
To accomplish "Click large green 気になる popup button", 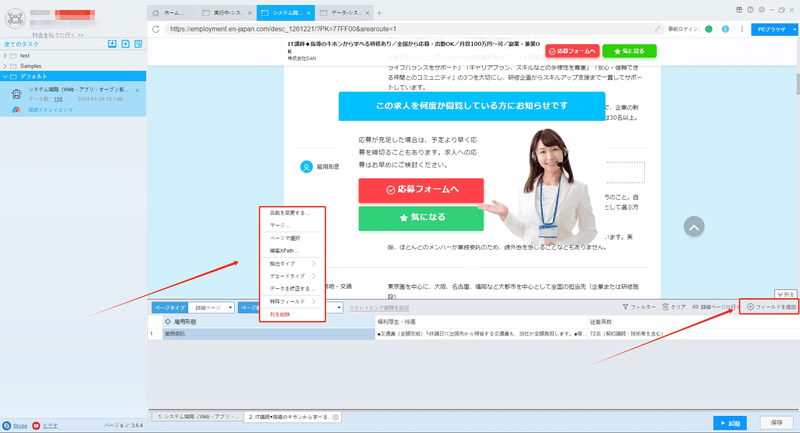I will click(x=421, y=218).
